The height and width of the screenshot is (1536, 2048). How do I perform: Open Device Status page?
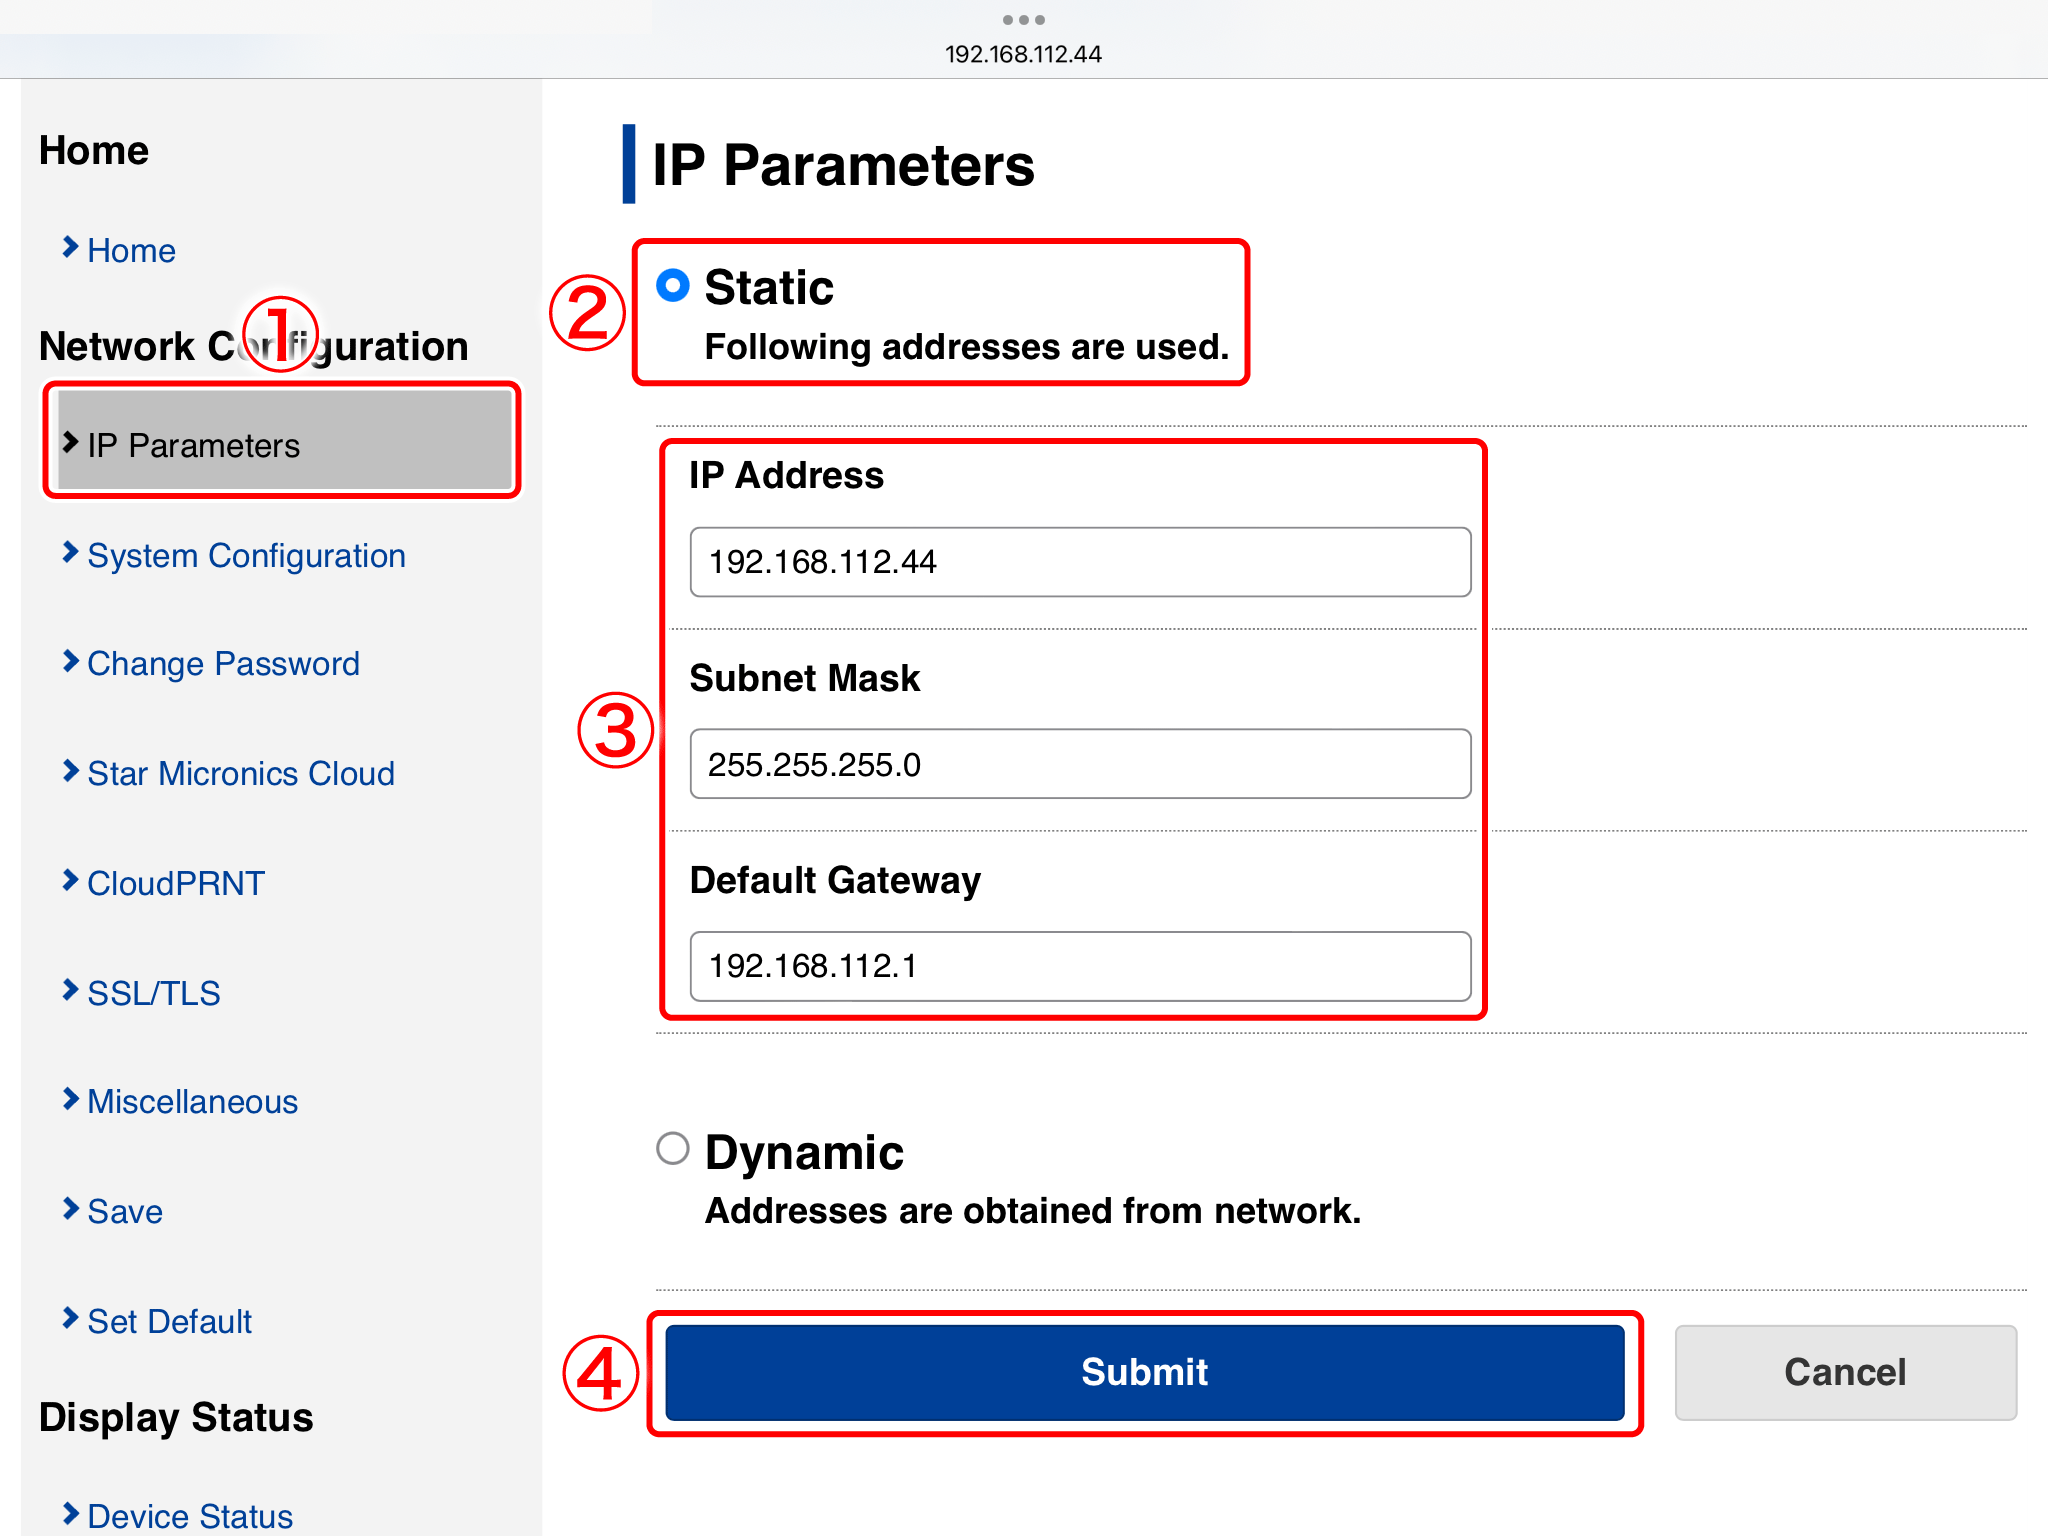pos(190,1515)
